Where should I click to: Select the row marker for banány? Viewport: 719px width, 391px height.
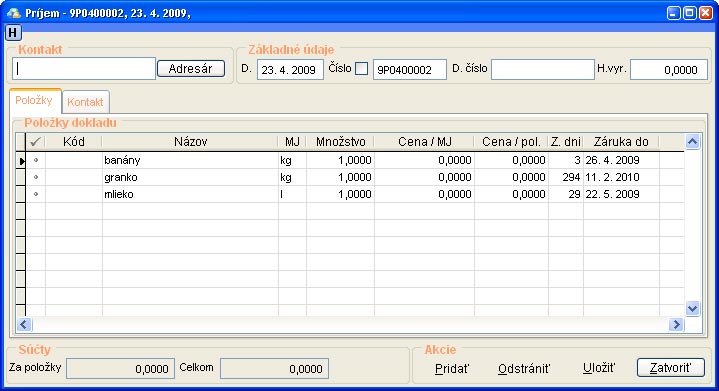pos(21,160)
